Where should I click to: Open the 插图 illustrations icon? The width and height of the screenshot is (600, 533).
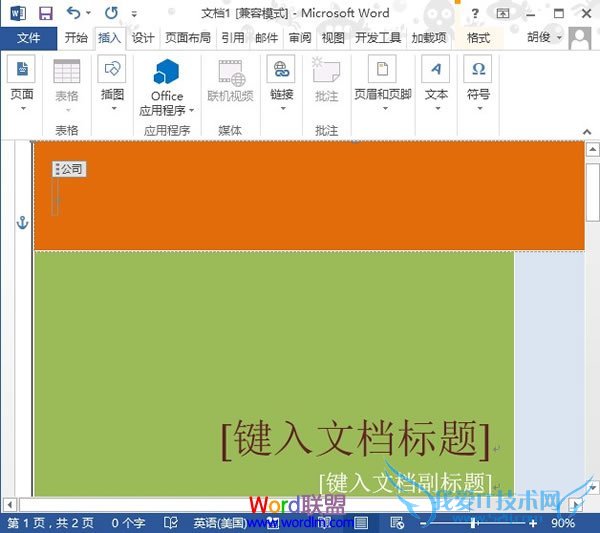[x=112, y=69]
